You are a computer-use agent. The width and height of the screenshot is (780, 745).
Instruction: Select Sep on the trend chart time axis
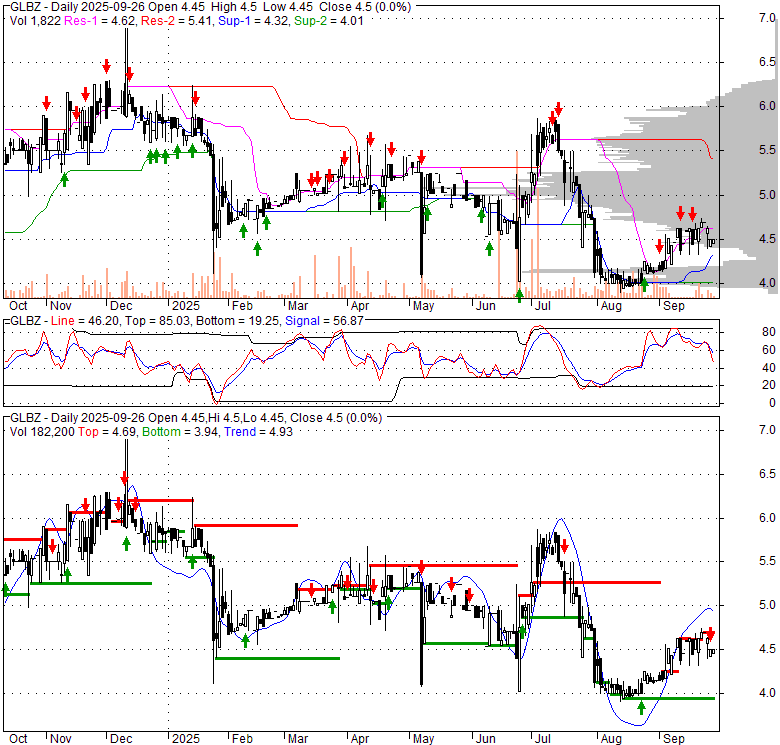[674, 739]
